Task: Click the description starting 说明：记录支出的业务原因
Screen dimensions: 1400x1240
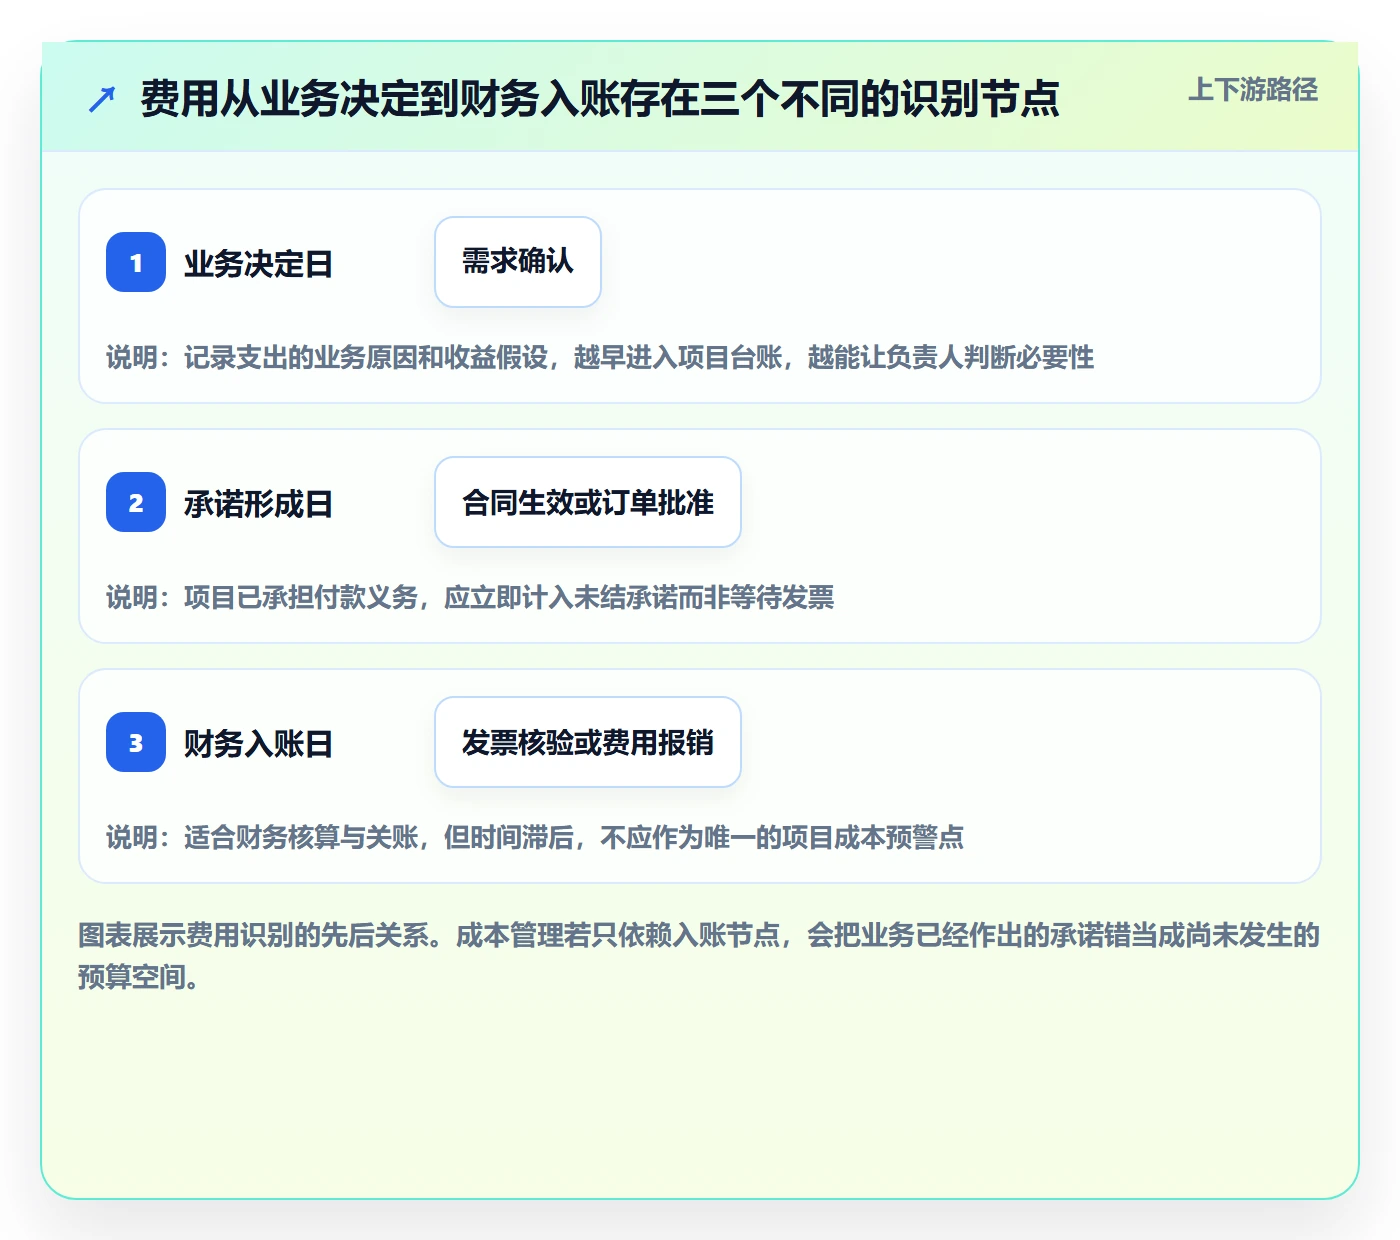Action: point(600,357)
